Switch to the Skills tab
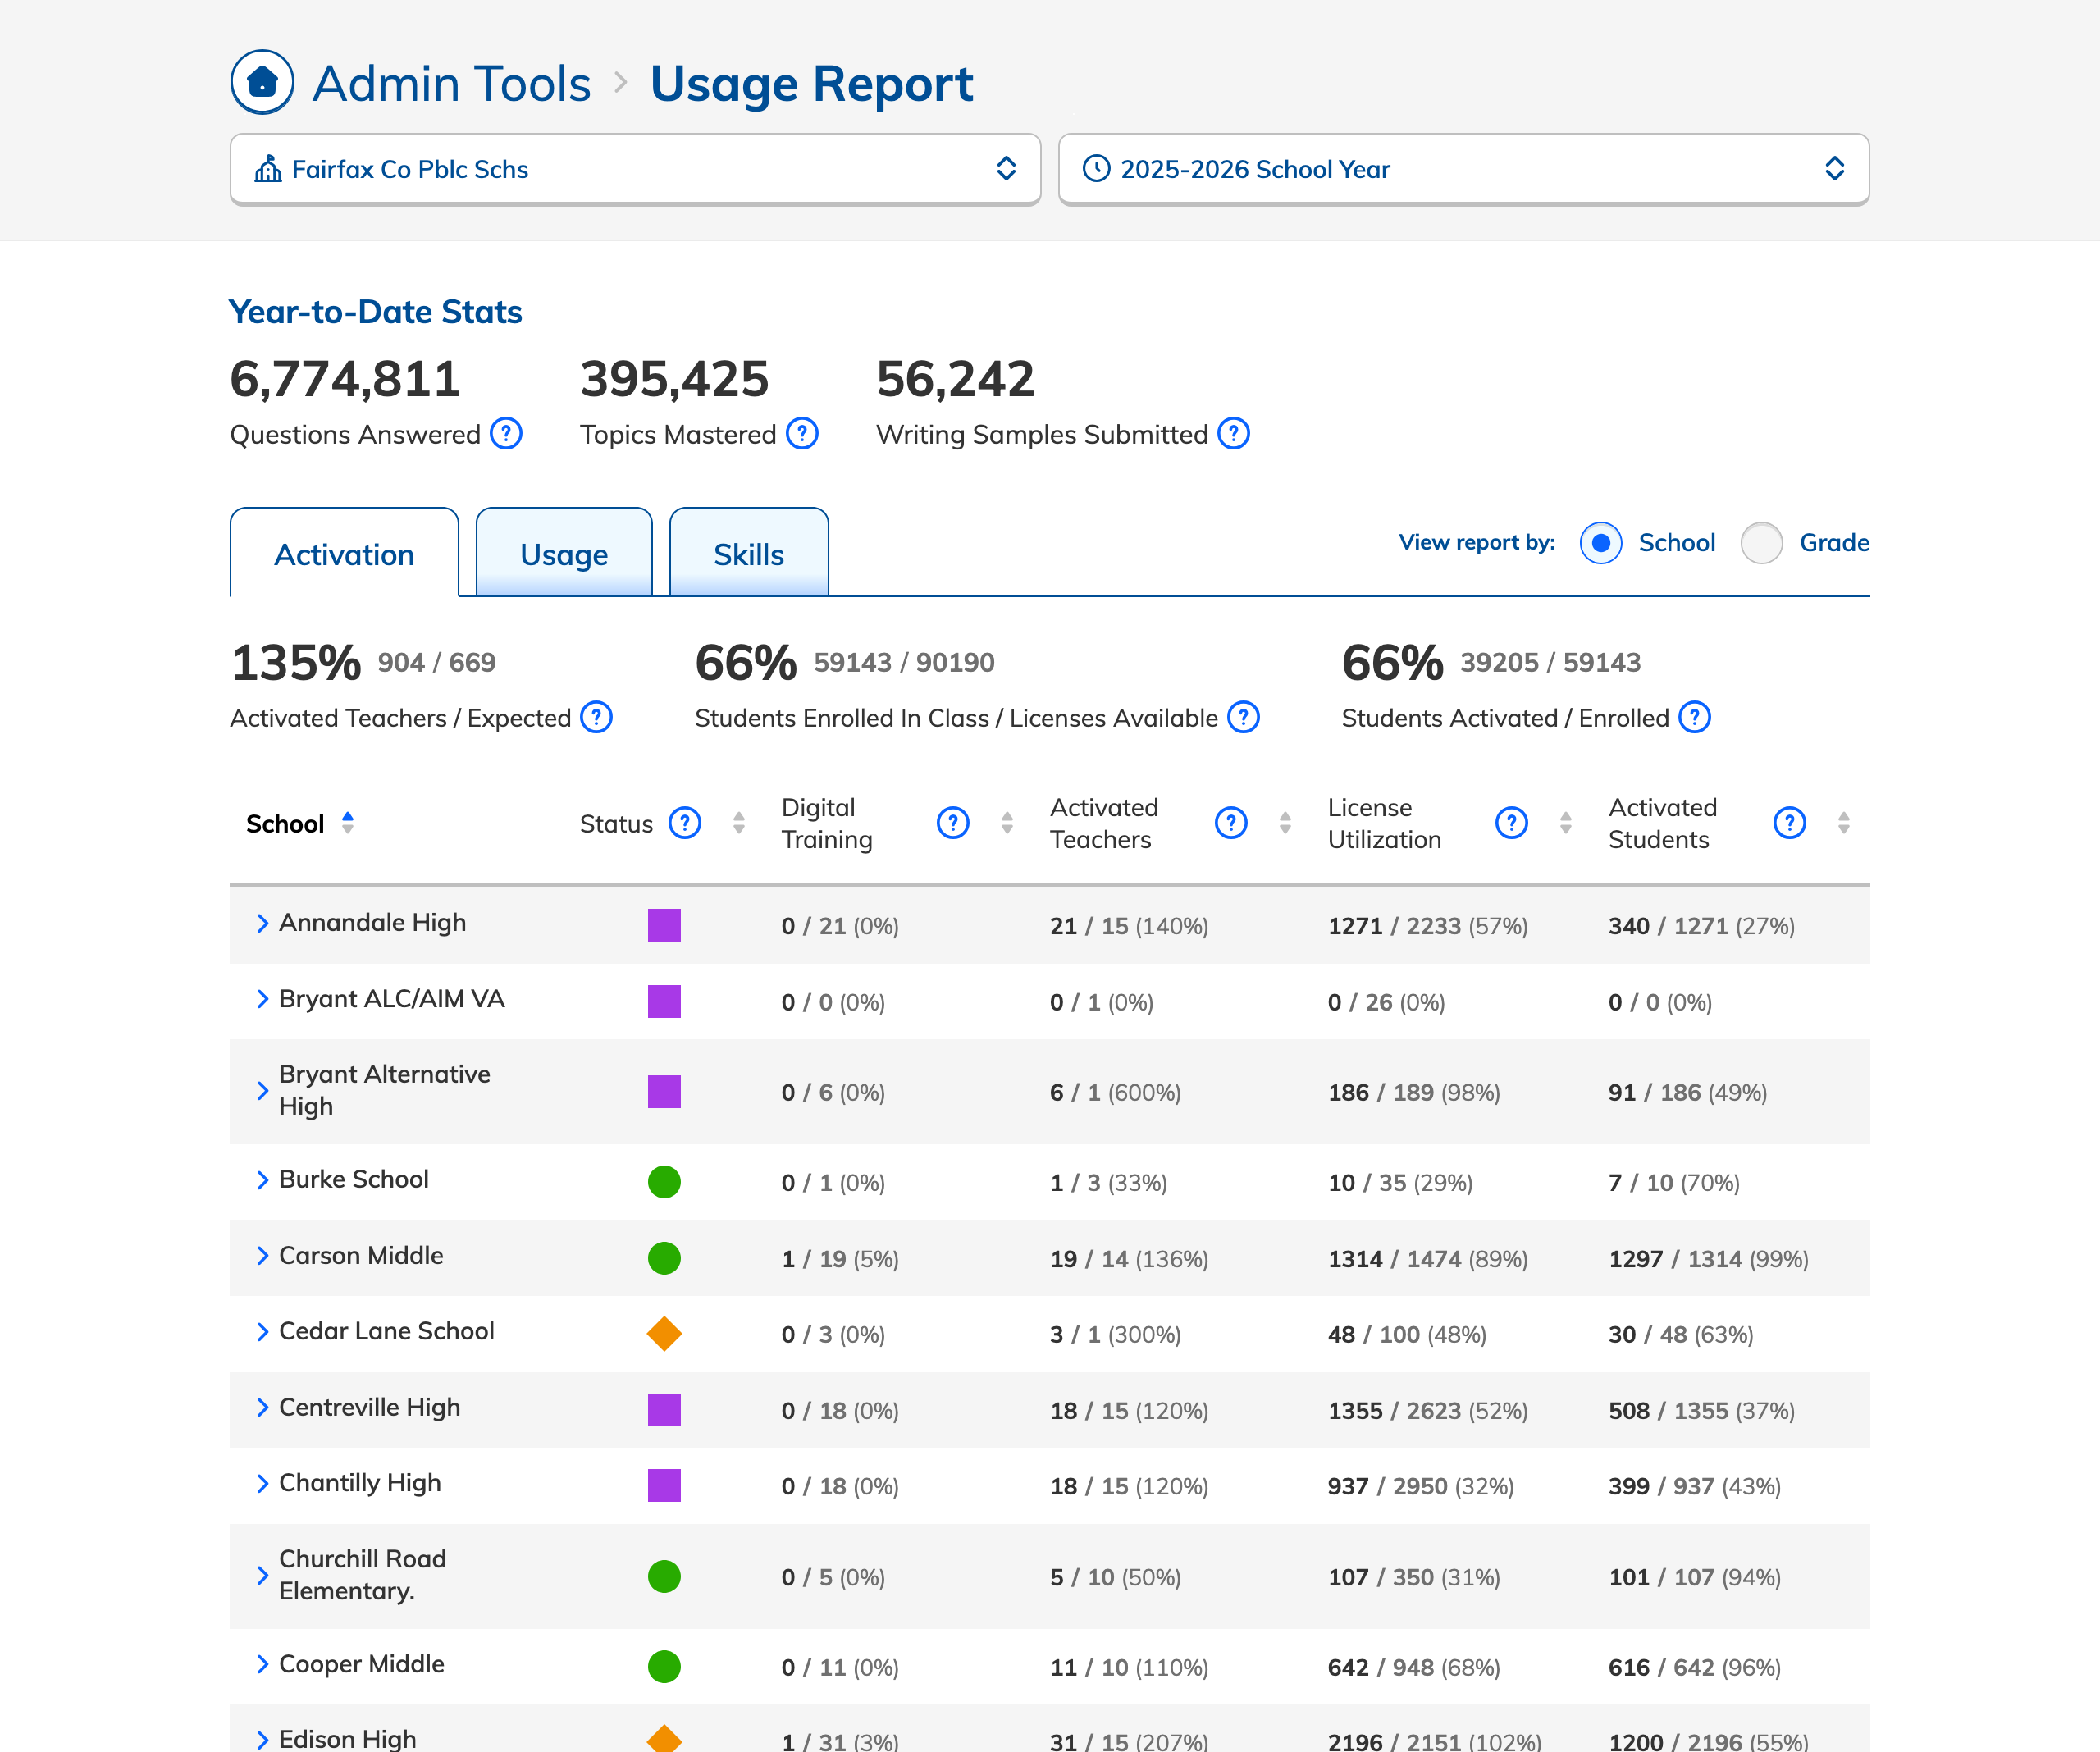2100x1752 pixels. pos(748,554)
